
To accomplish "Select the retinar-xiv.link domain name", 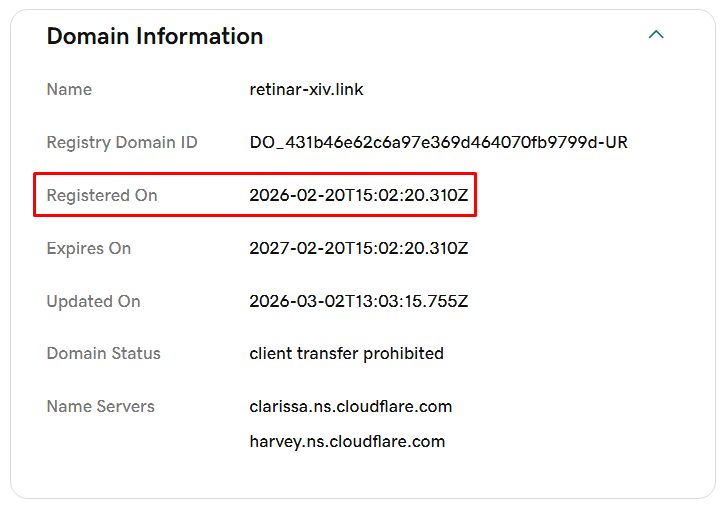I will point(306,90).
